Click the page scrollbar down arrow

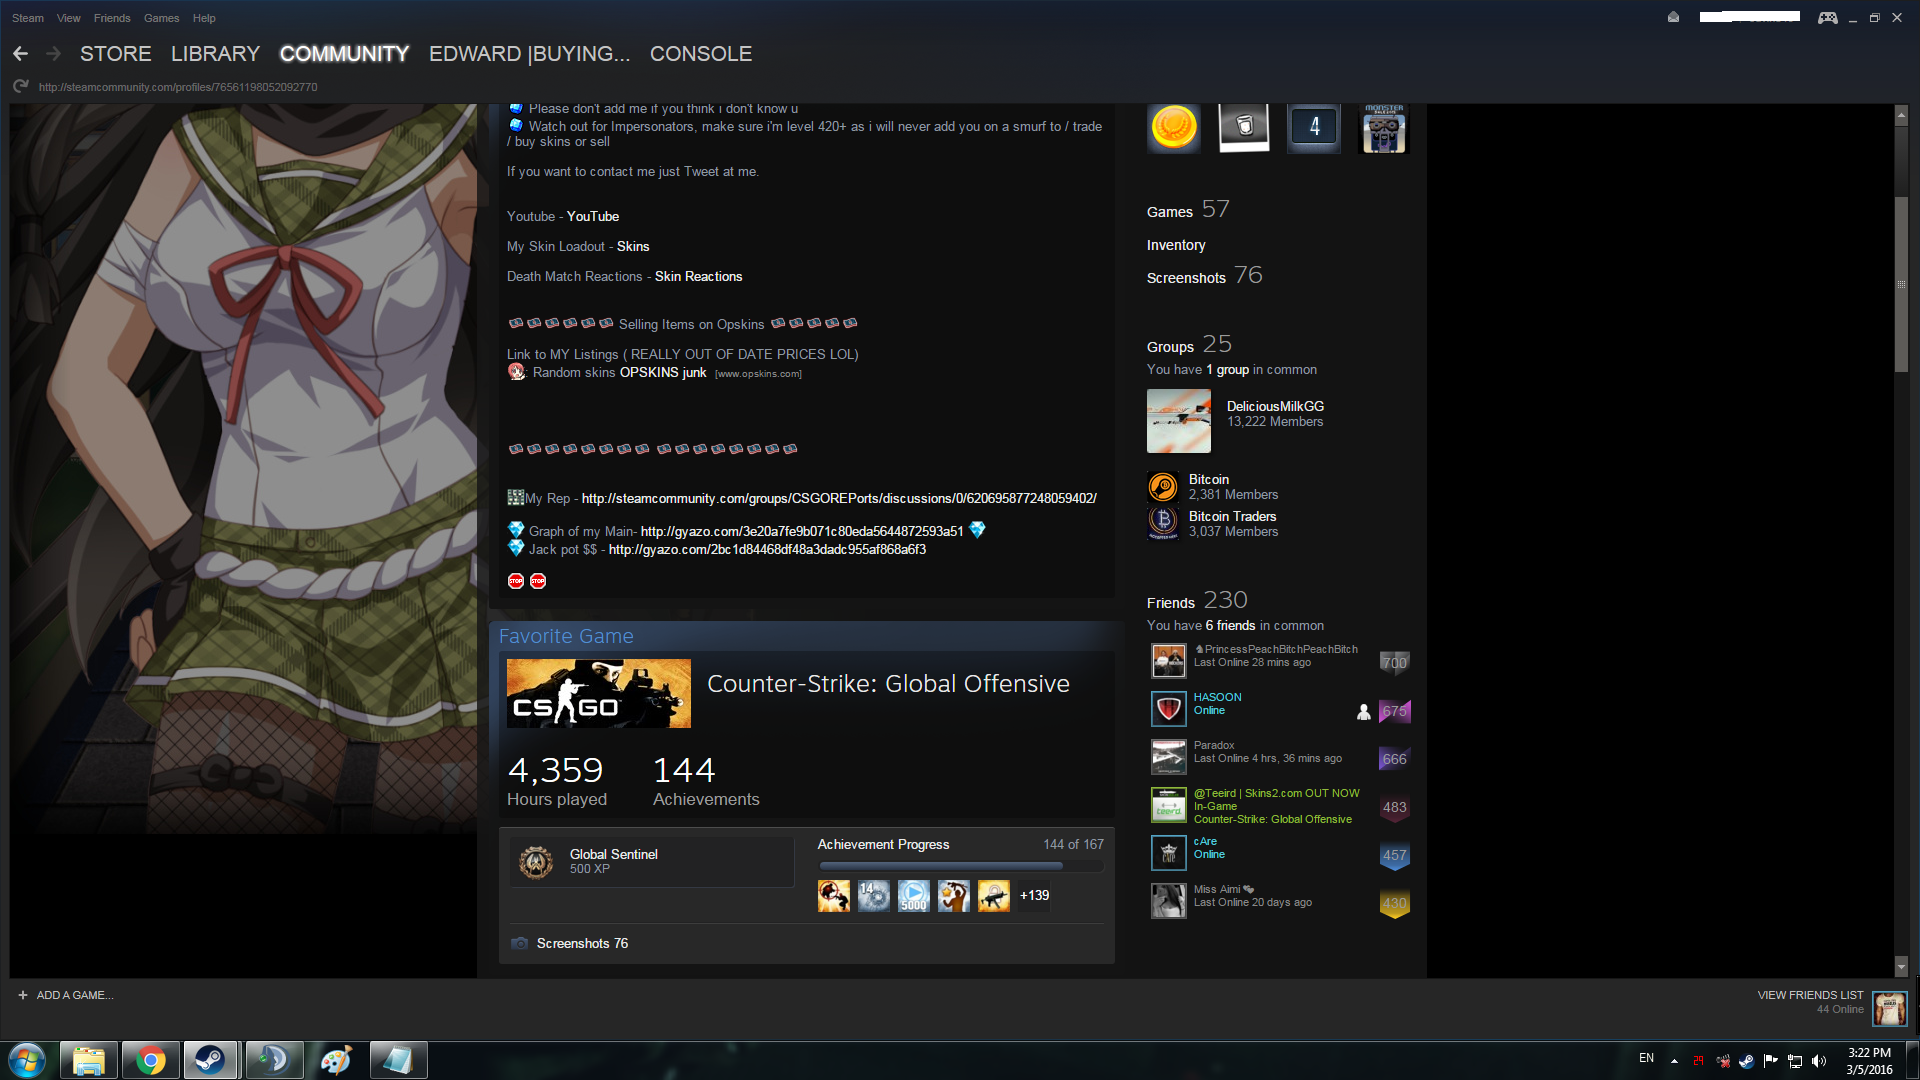pos(1901,966)
